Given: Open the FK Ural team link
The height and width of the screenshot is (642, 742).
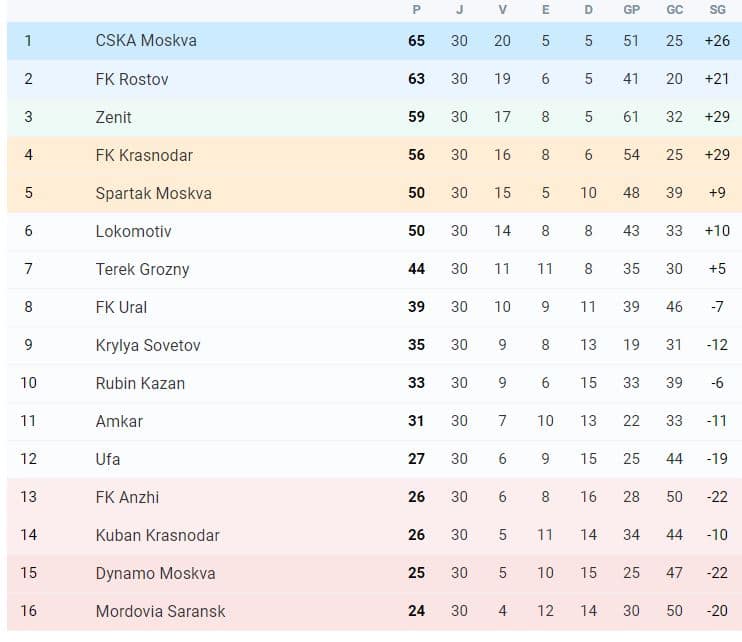Looking at the screenshot, I should [x=121, y=307].
